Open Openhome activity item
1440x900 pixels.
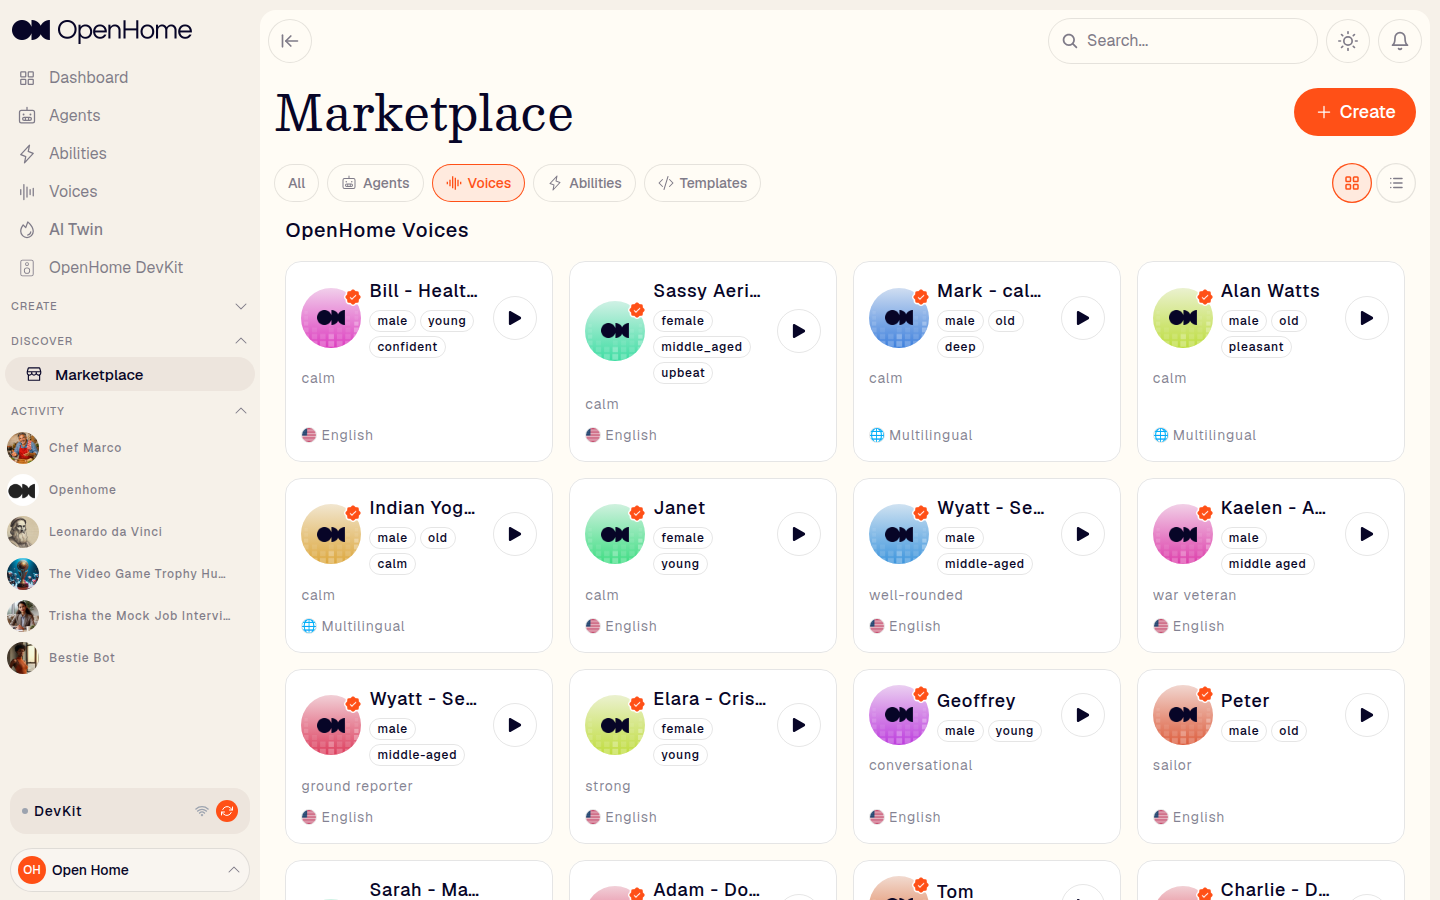(130, 490)
